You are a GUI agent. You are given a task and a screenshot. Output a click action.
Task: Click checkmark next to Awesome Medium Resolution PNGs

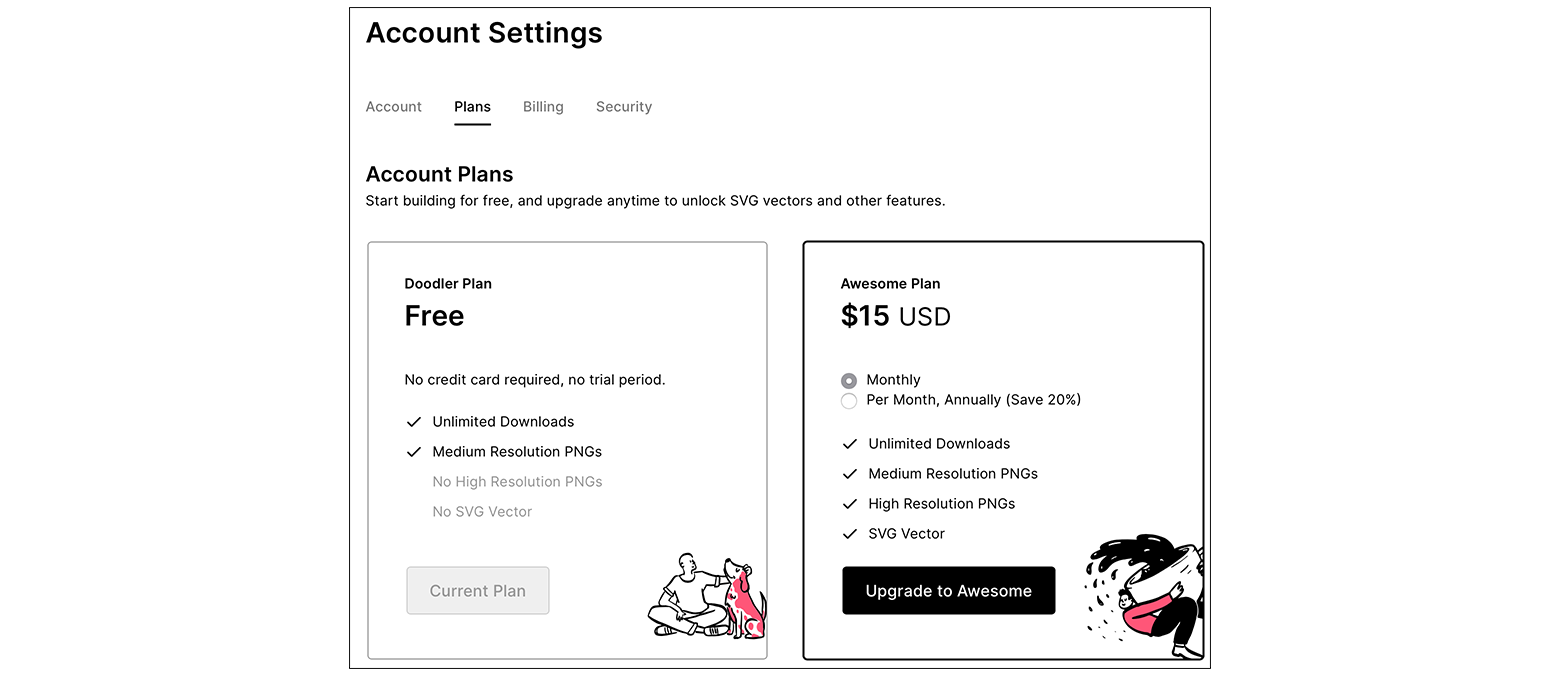pos(850,474)
